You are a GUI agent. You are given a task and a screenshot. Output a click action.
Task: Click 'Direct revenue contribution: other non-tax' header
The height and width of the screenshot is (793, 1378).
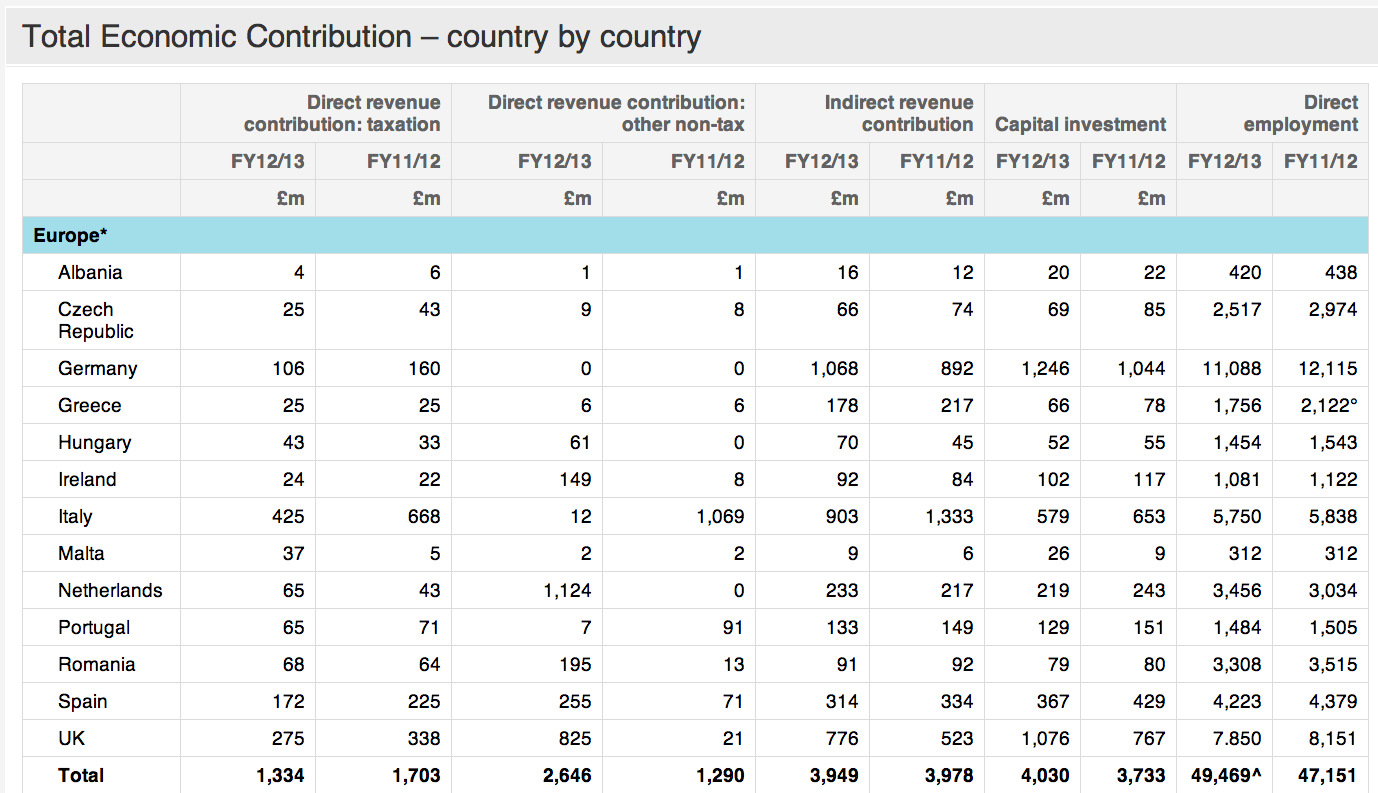coord(616,113)
